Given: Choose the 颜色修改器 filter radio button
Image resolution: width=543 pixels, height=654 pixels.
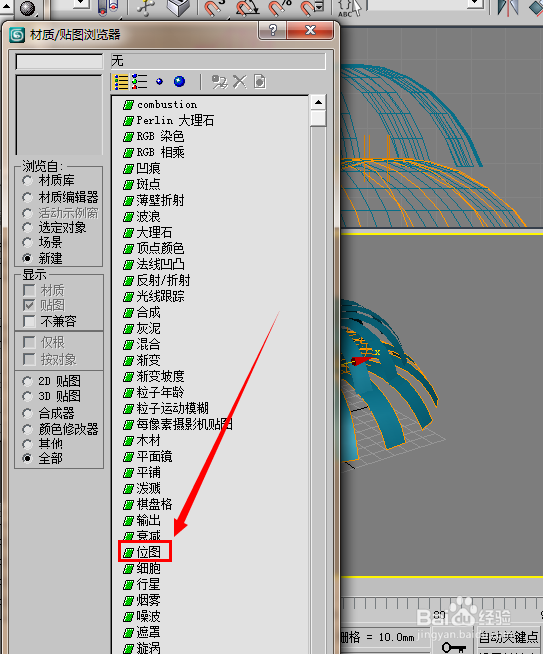Looking at the screenshot, I should coord(28,429).
